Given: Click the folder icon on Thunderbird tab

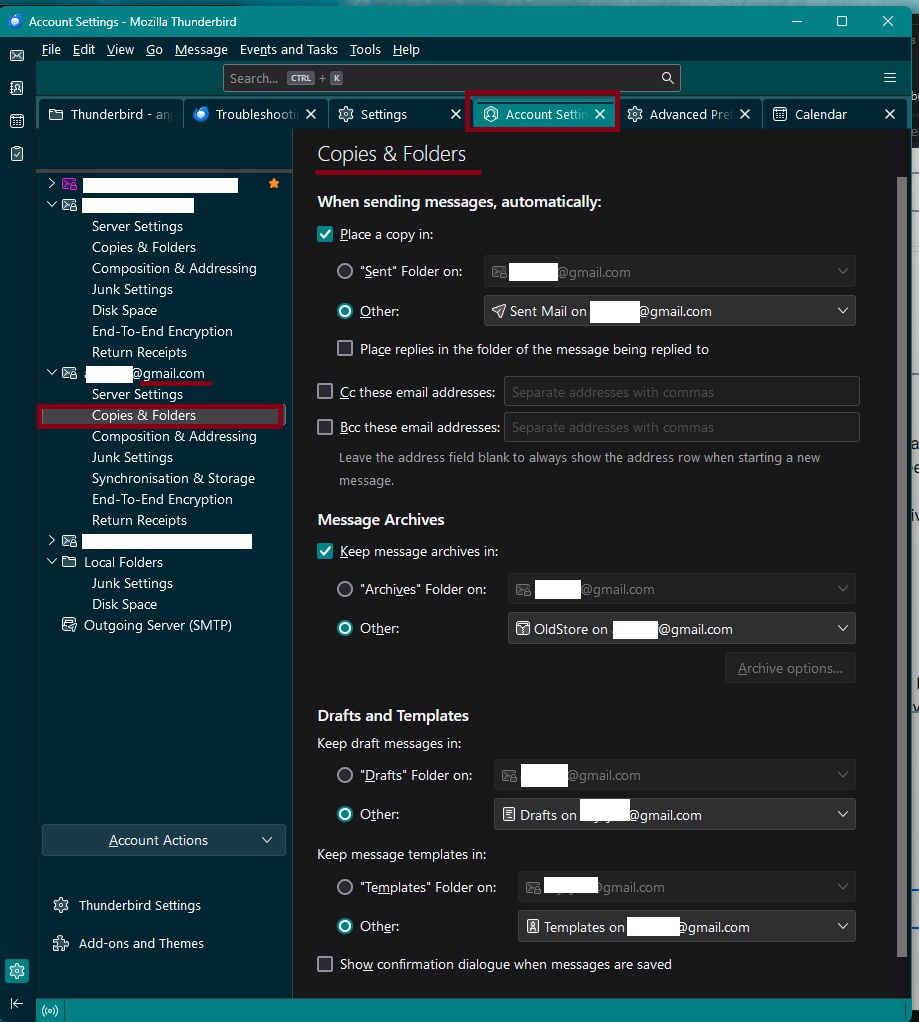Looking at the screenshot, I should tap(56, 114).
